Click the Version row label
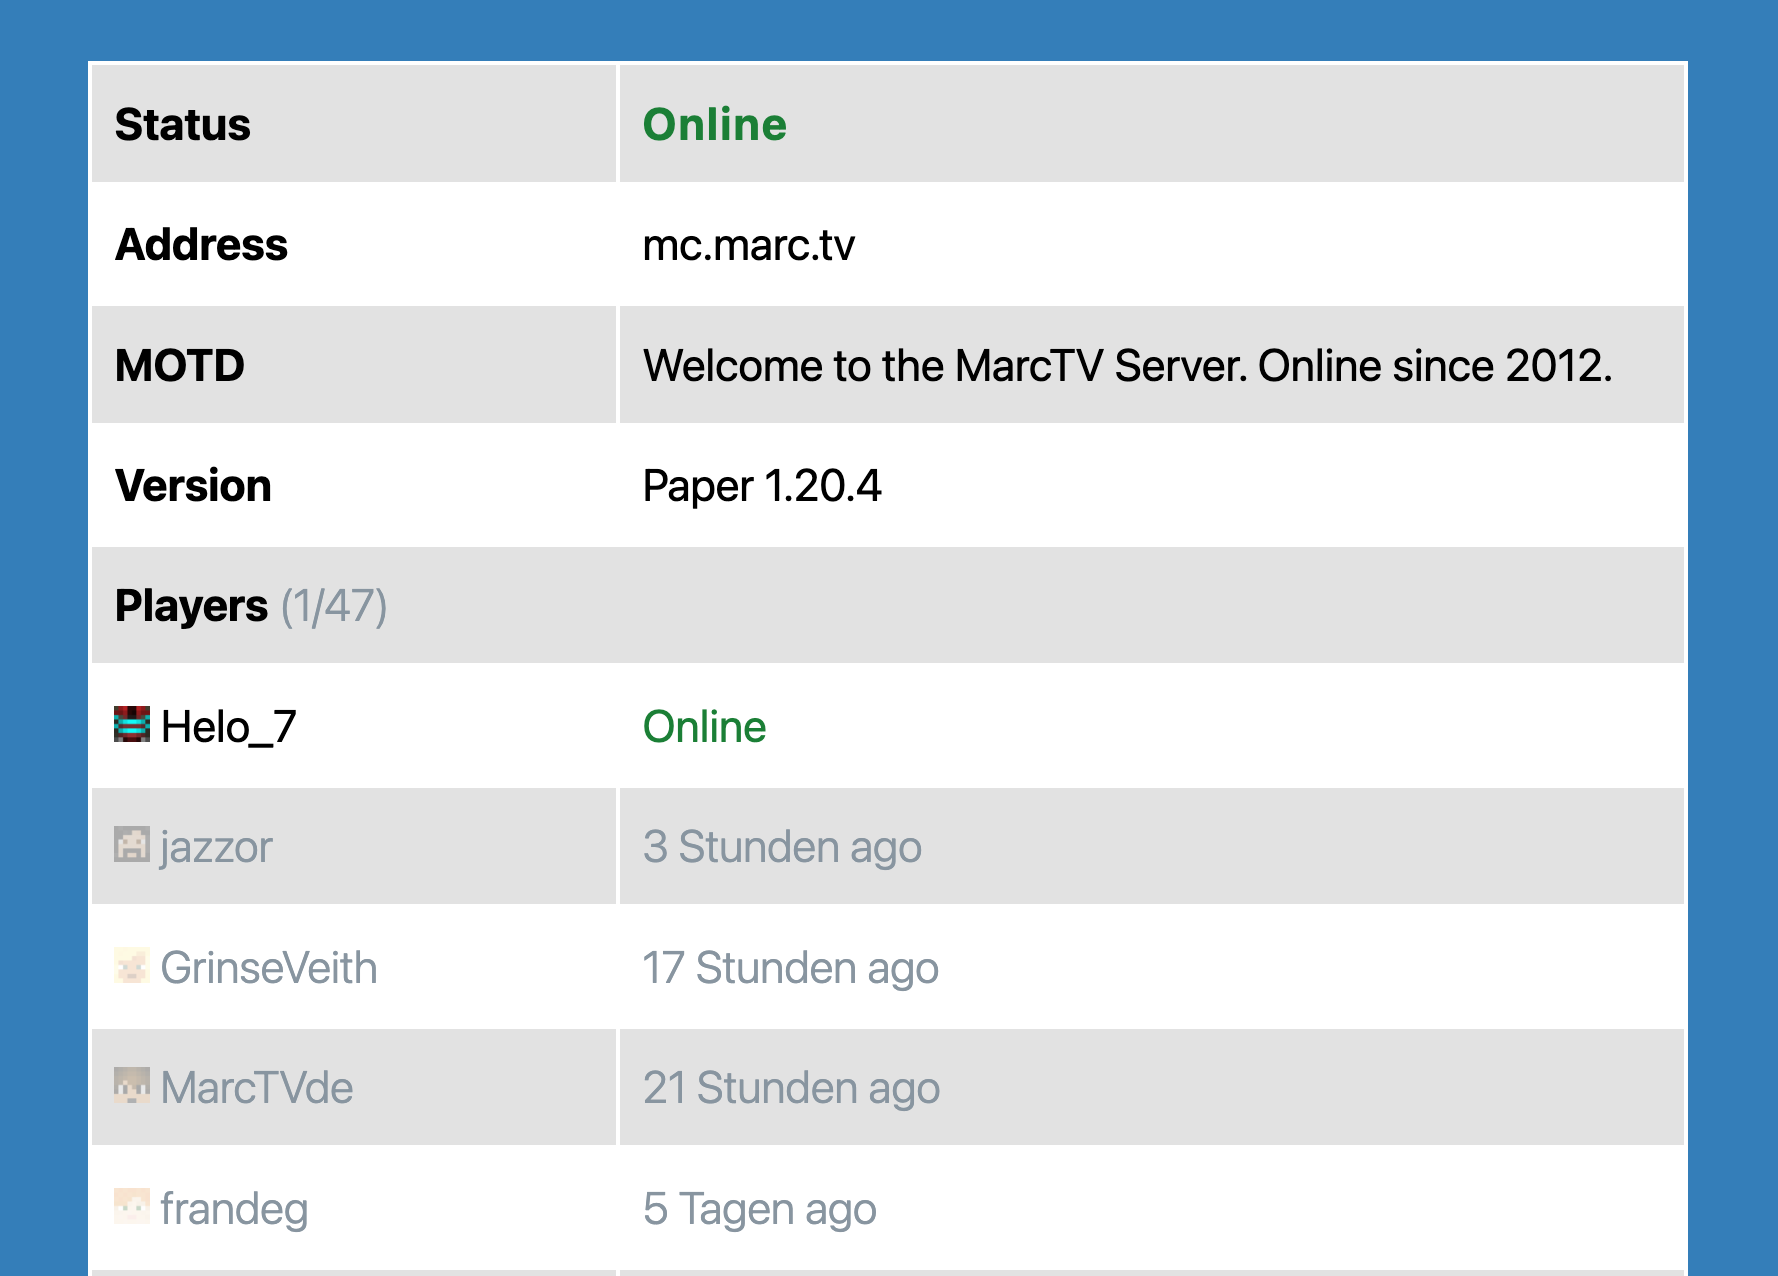The image size is (1778, 1276). 193,486
